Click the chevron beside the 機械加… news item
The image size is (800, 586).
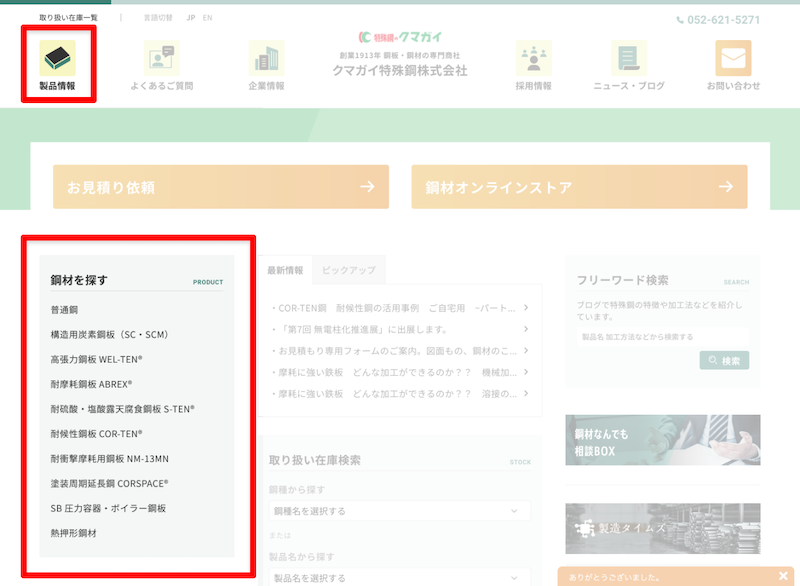(x=526, y=372)
